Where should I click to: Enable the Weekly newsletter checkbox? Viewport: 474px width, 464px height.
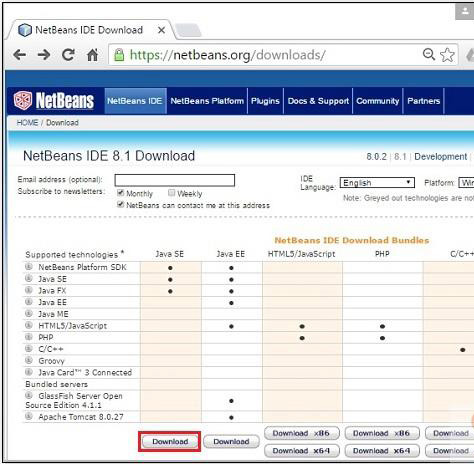pyautogui.click(x=171, y=193)
